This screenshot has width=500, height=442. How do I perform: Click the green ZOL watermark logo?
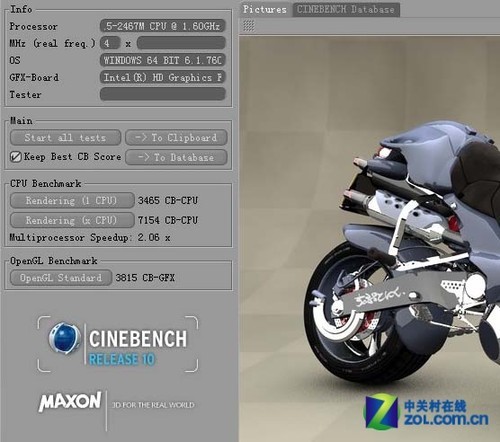tap(382, 411)
